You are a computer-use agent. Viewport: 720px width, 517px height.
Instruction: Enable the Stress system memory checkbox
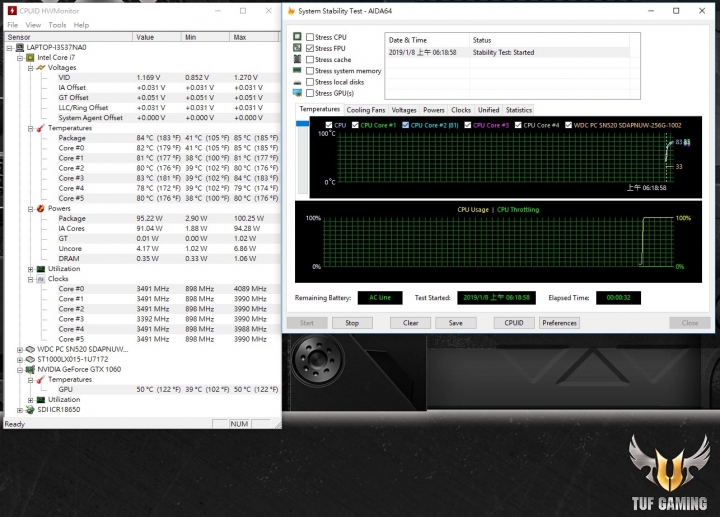click(310, 71)
